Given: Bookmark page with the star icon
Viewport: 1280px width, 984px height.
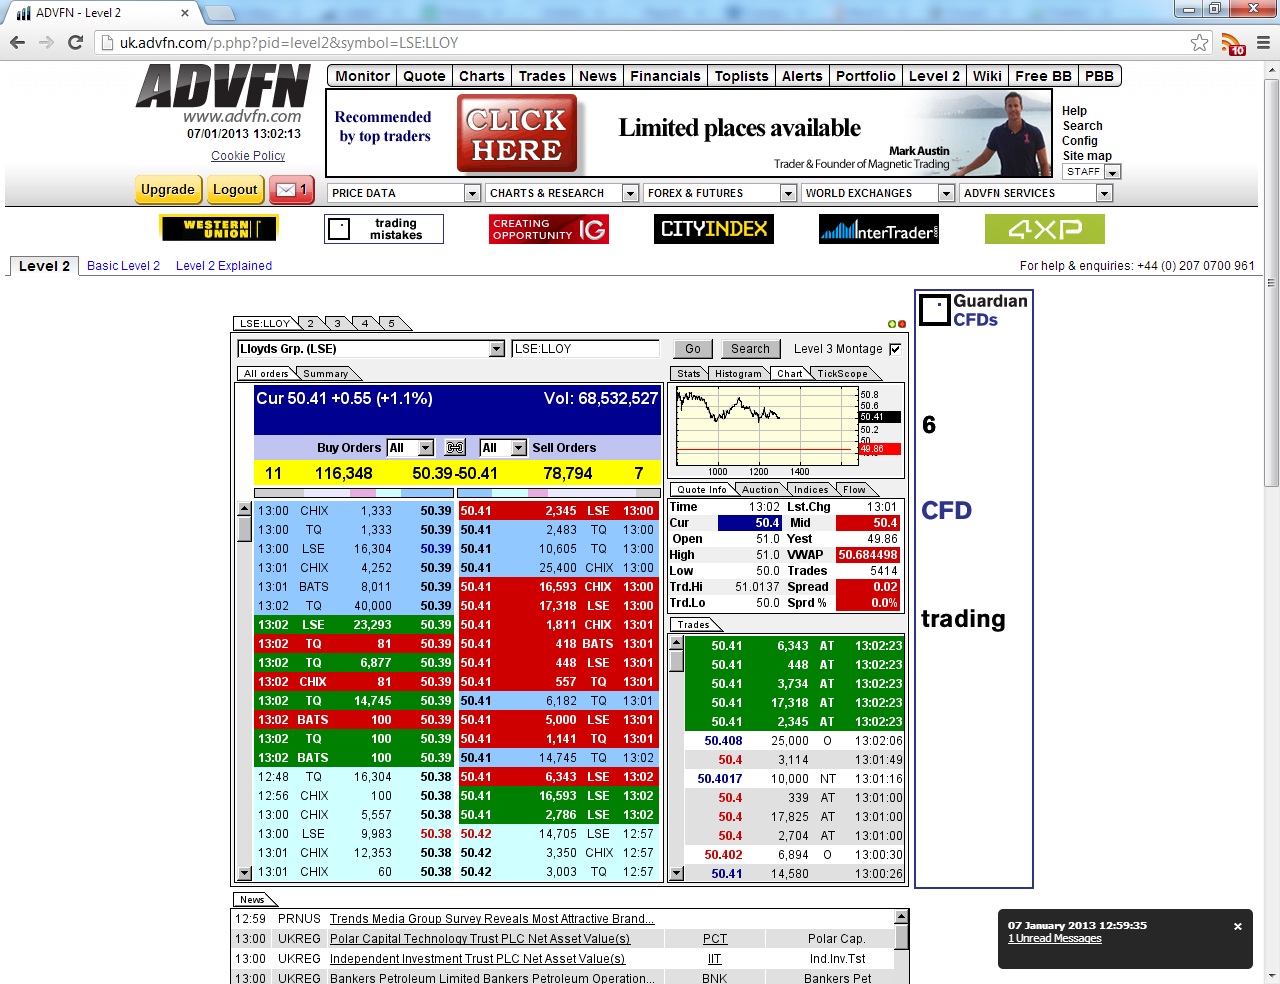Looking at the screenshot, I should pyautogui.click(x=1199, y=43).
